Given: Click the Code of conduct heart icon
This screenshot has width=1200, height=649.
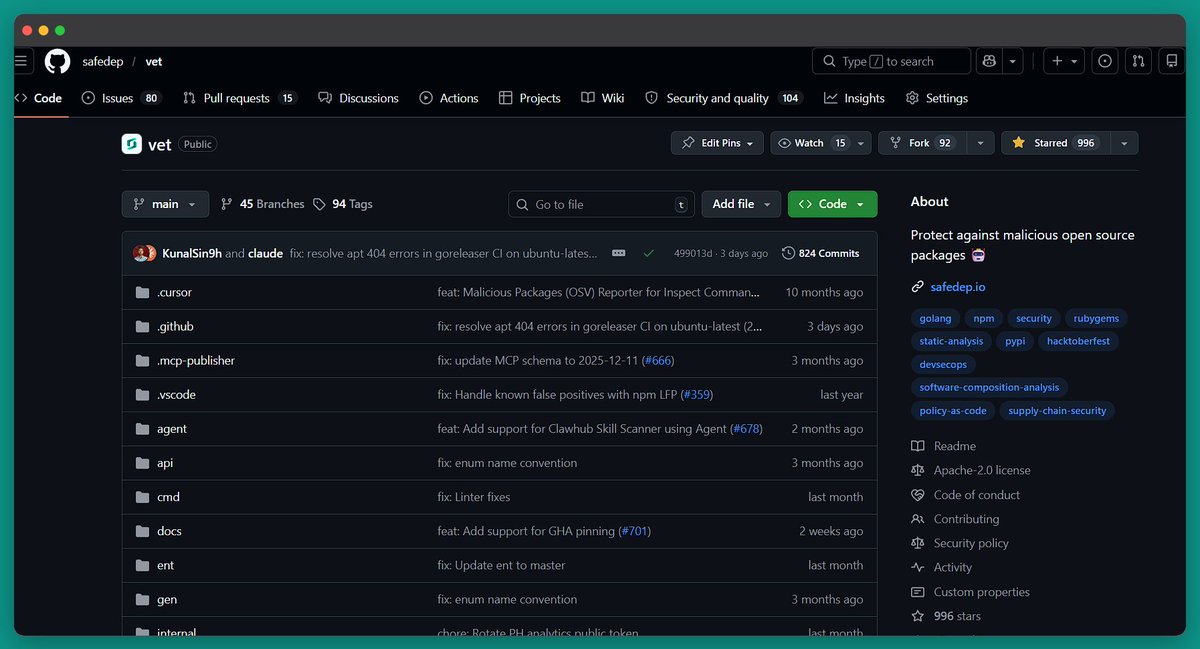Looking at the screenshot, I should (x=918, y=495).
